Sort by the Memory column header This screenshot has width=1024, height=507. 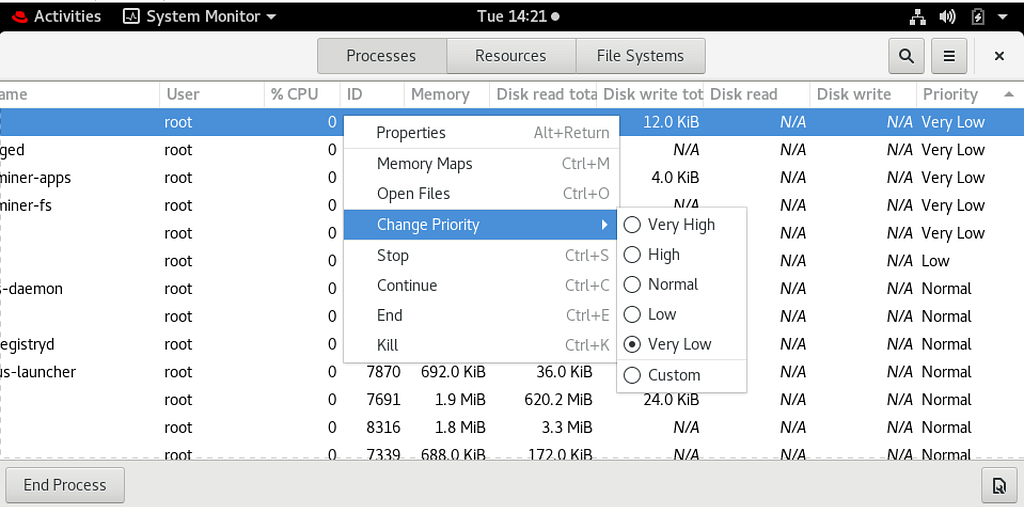447,95
